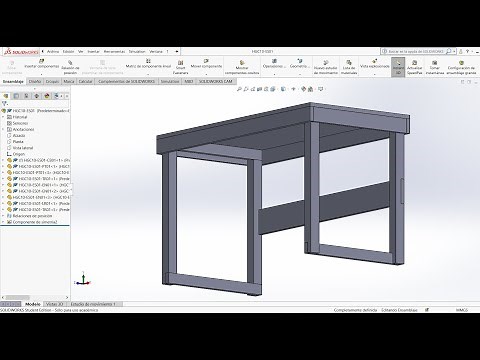
Task: Open Relación de posición tool
Action: (x=70, y=67)
